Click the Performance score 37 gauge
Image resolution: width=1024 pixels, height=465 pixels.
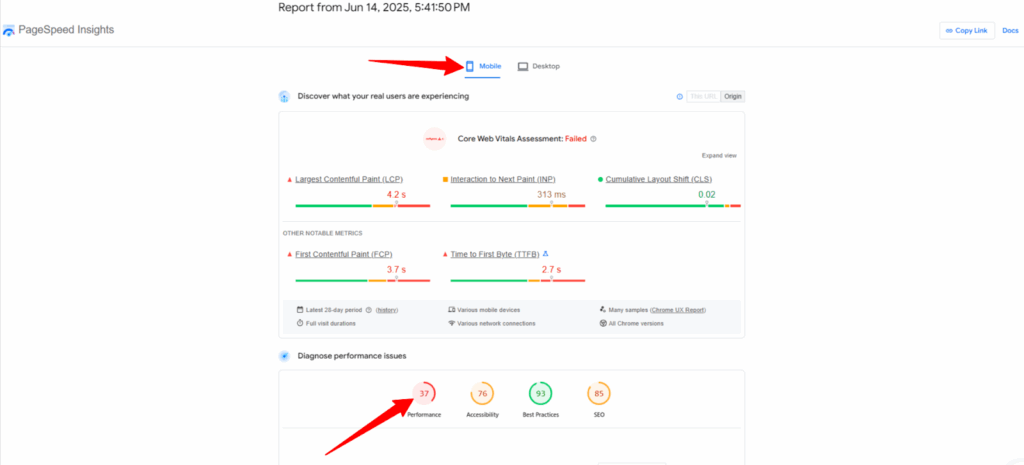click(424, 394)
